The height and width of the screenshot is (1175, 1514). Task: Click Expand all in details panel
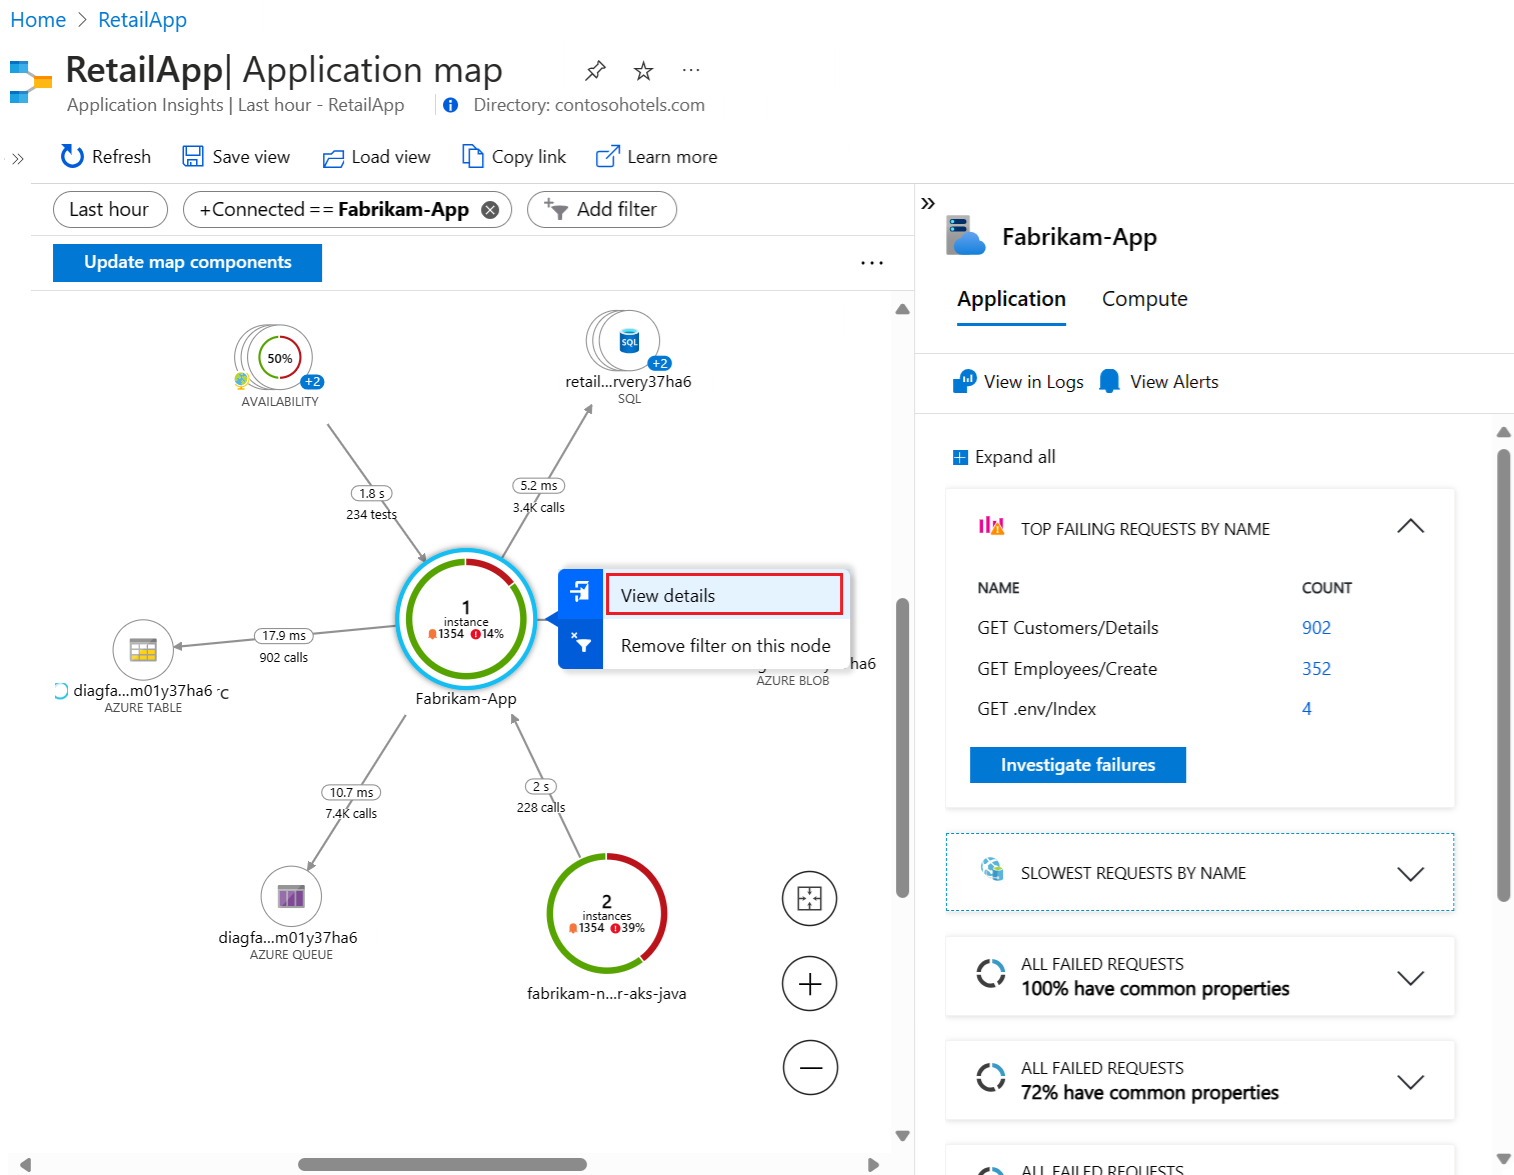pos(1005,457)
